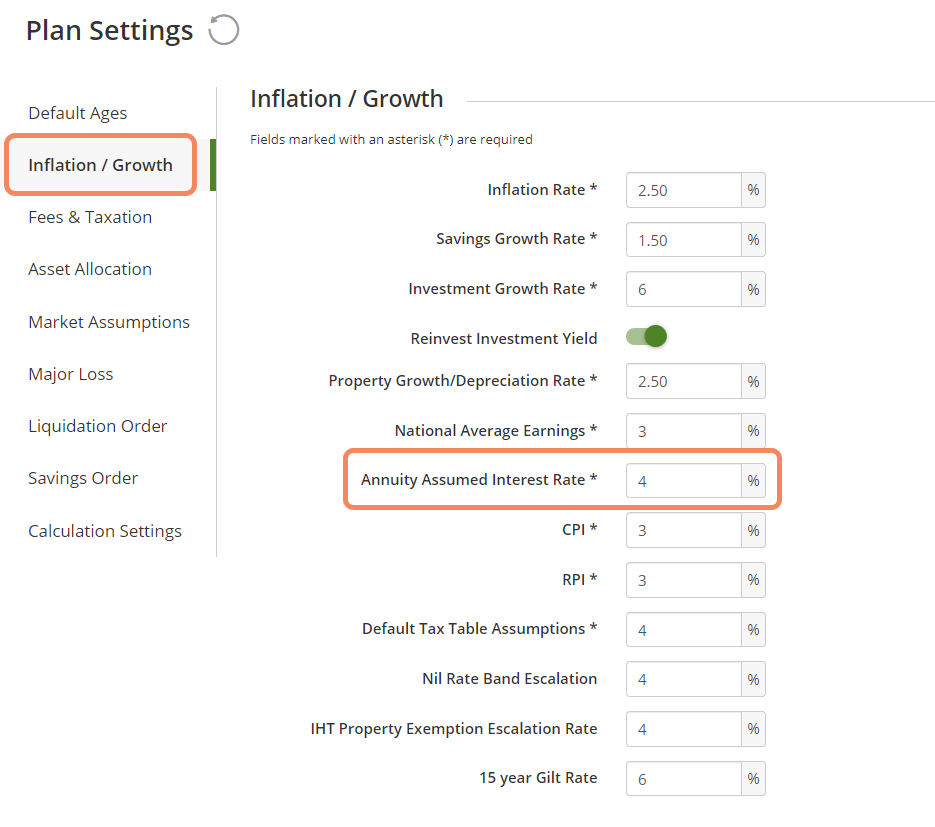
Task: Switch to the Market Assumptions section
Action: click(x=109, y=322)
